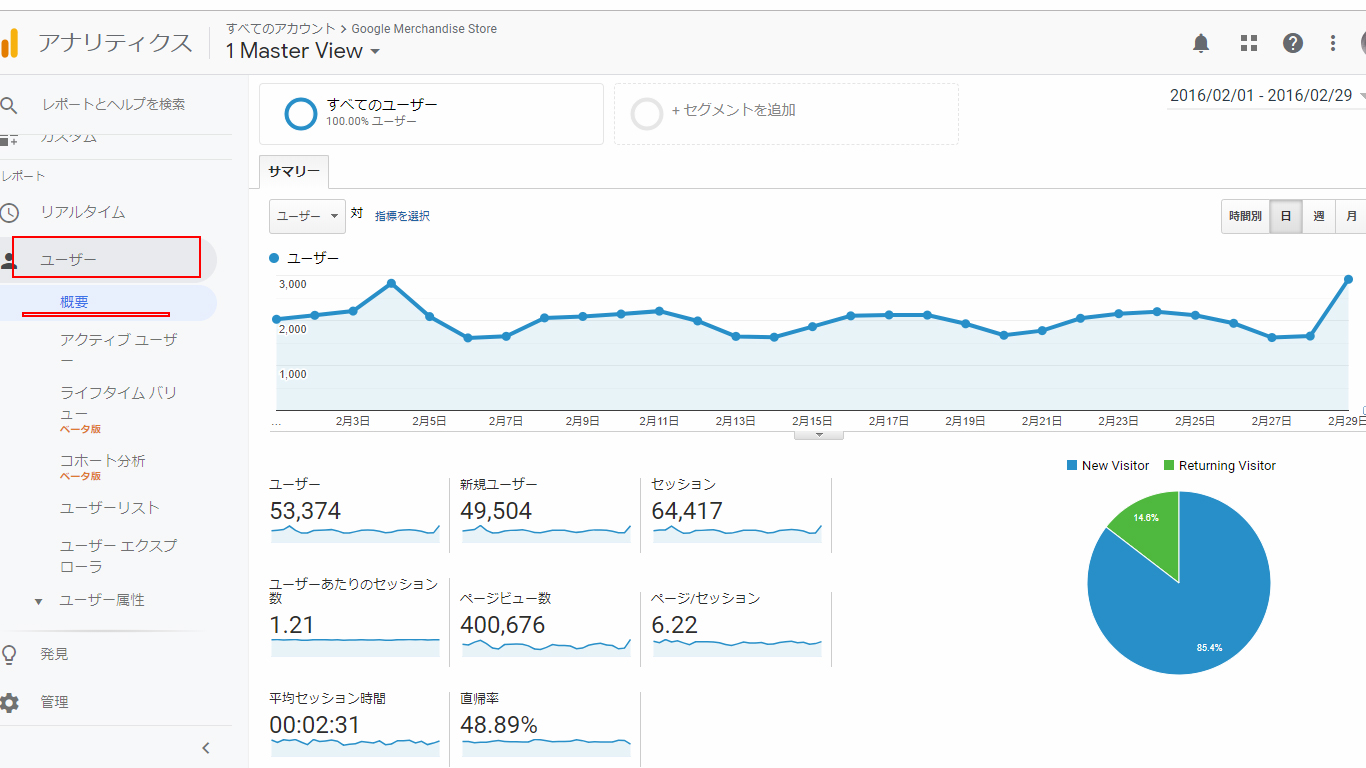Image resolution: width=1366 pixels, height=768 pixels.
Task: Open the アクティブ ユーザー report
Action: [x=118, y=350]
